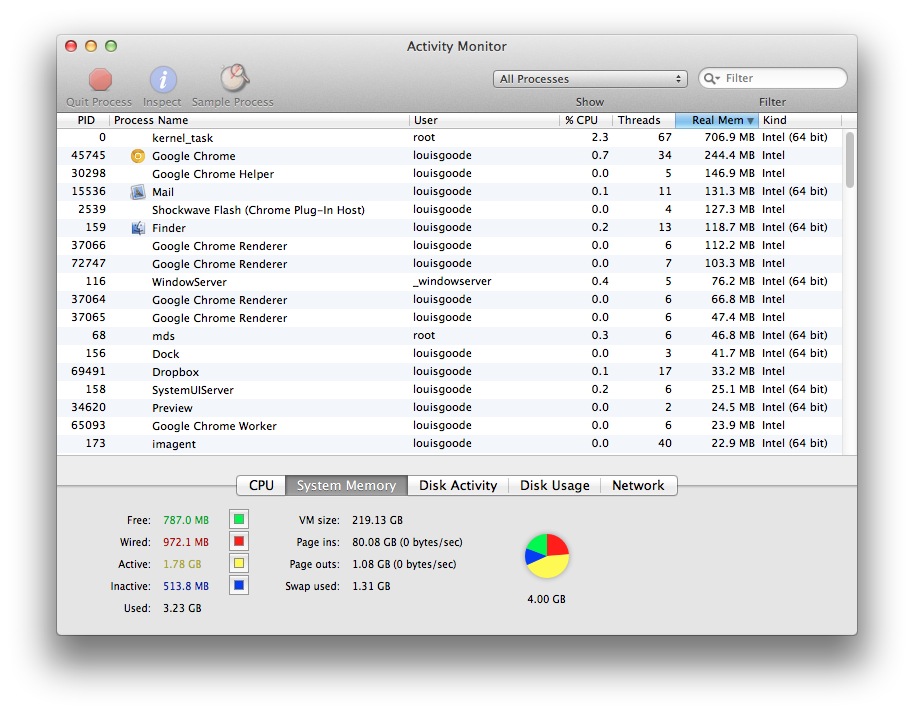The height and width of the screenshot is (714, 914).
Task: Click the VM size 219.13 GB value
Action: point(377,520)
